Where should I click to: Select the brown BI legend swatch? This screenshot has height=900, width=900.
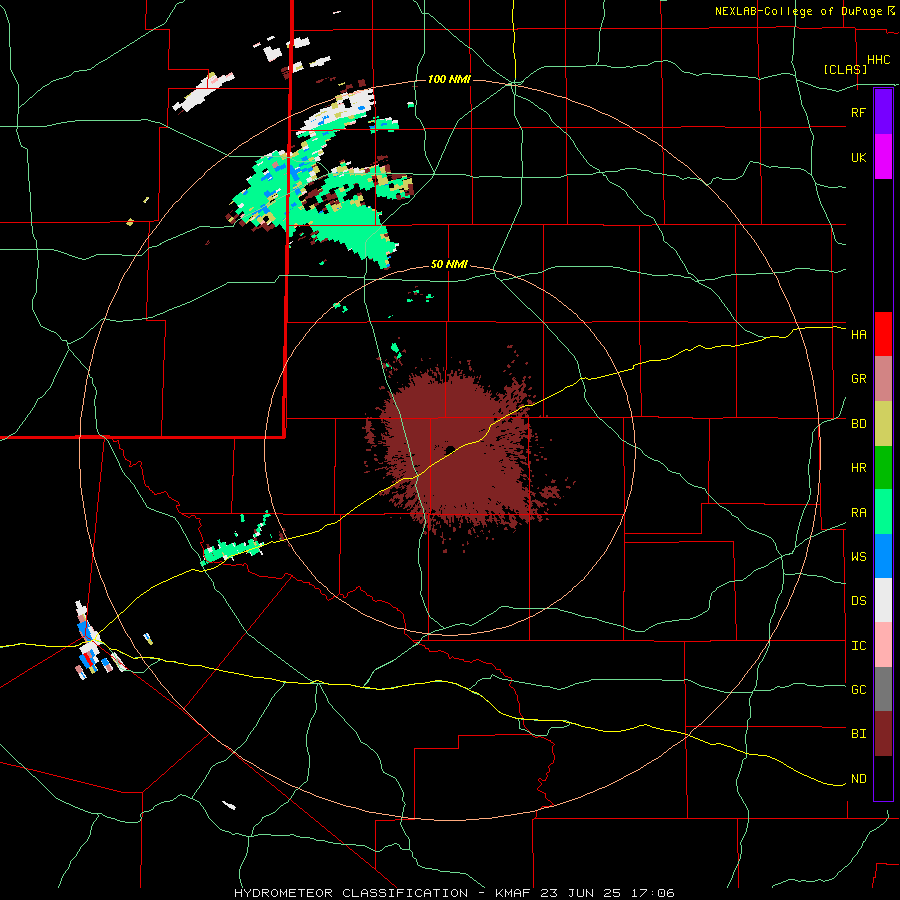tap(883, 734)
